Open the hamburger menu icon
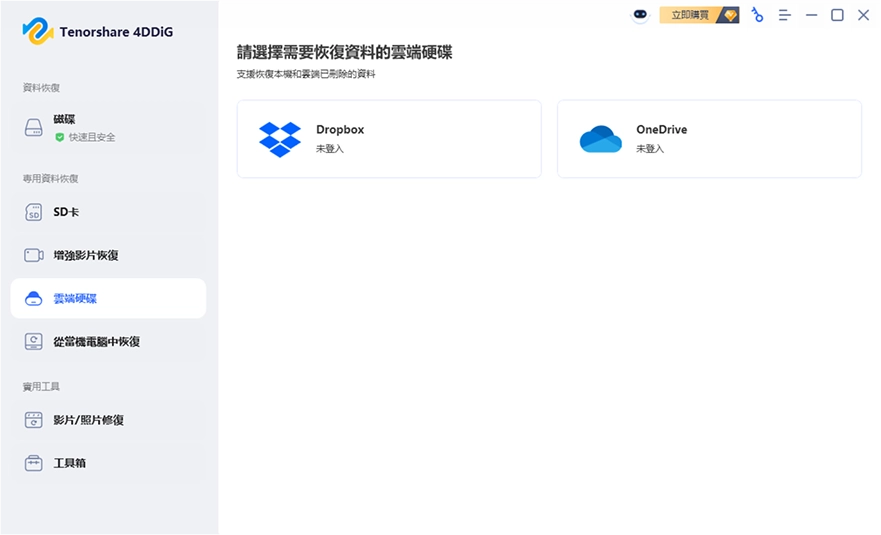The height and width of the screenshot is (535, 881). (785, 15)
